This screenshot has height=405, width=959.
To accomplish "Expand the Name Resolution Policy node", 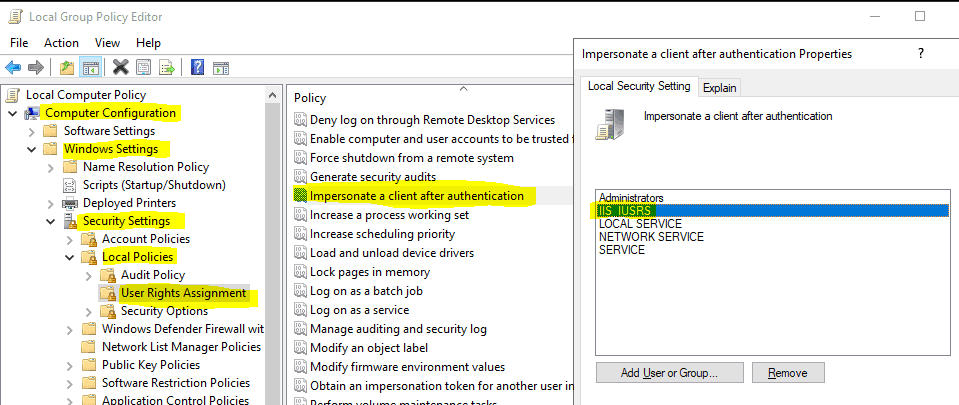I will (x=51, y=168).
